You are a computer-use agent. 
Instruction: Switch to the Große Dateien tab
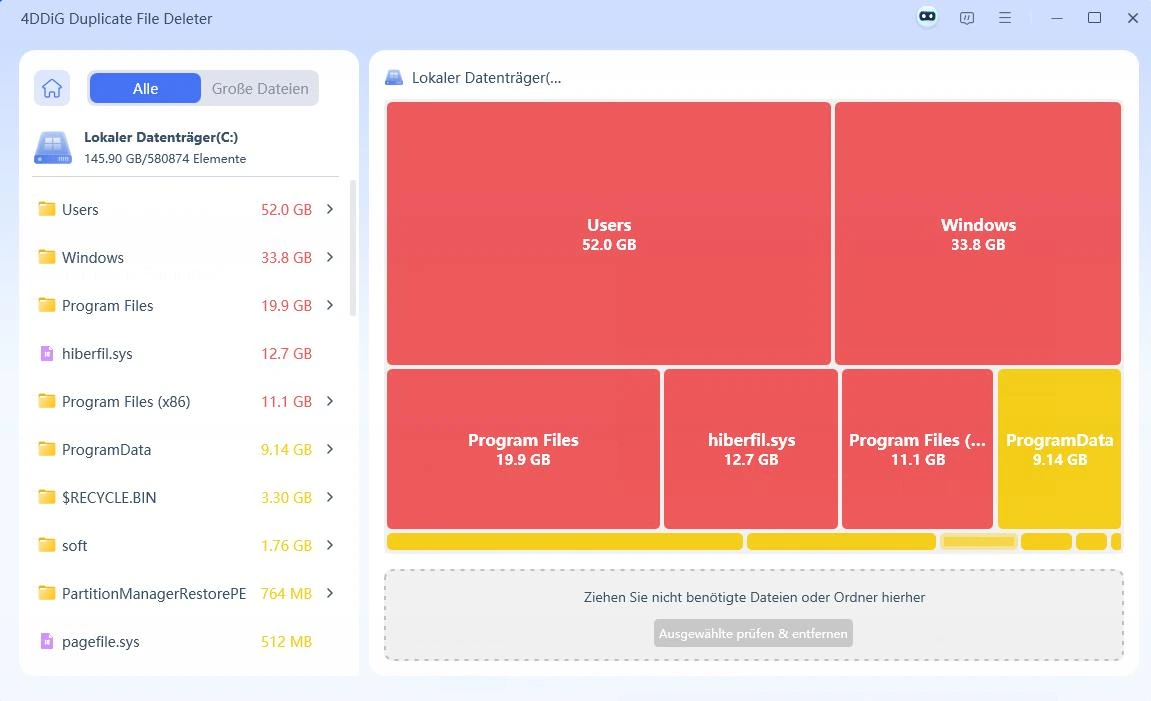tap(260, 88)
